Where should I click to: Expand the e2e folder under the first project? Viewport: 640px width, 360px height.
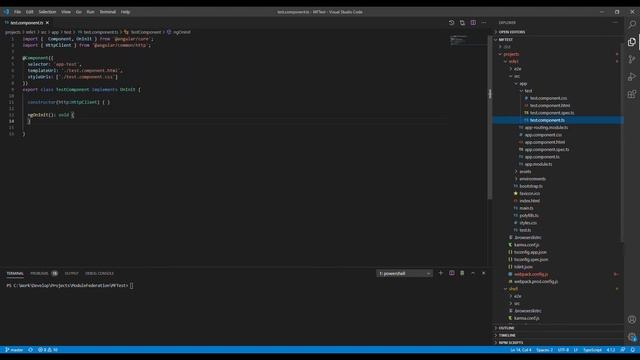[517, 69]
